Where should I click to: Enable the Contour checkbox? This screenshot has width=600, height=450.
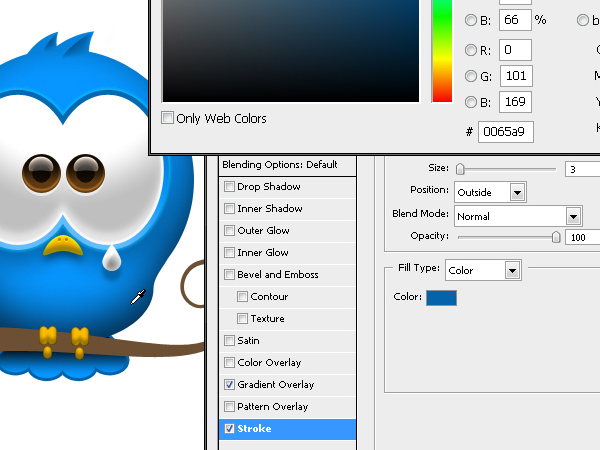242,297
